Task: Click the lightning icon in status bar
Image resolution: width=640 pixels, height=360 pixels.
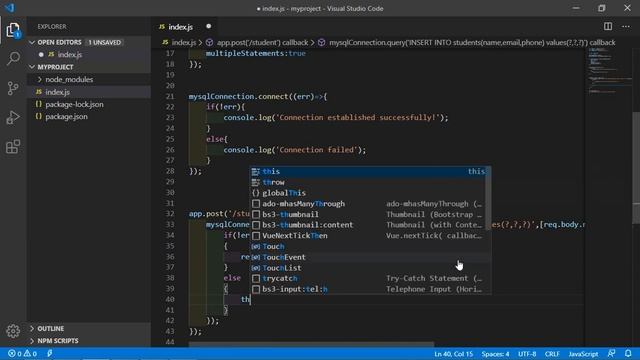Action: (x=49, y=353)
